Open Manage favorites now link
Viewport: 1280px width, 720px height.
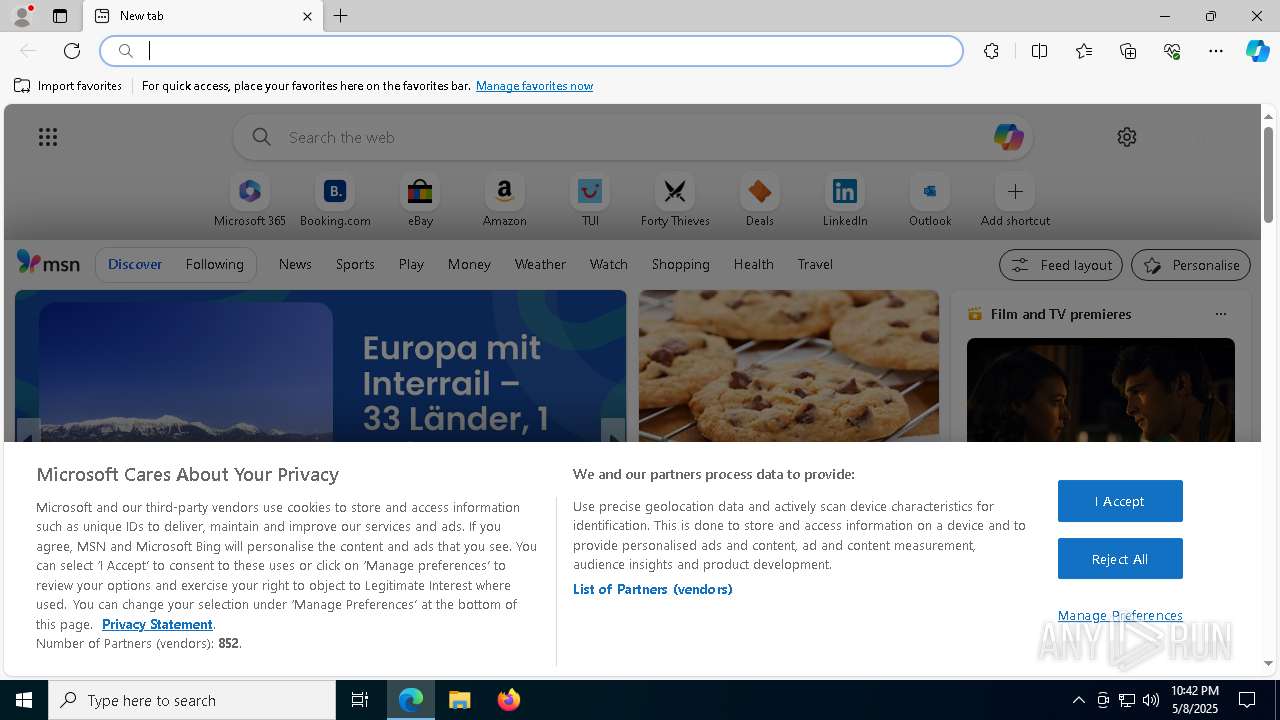(534, 86)
